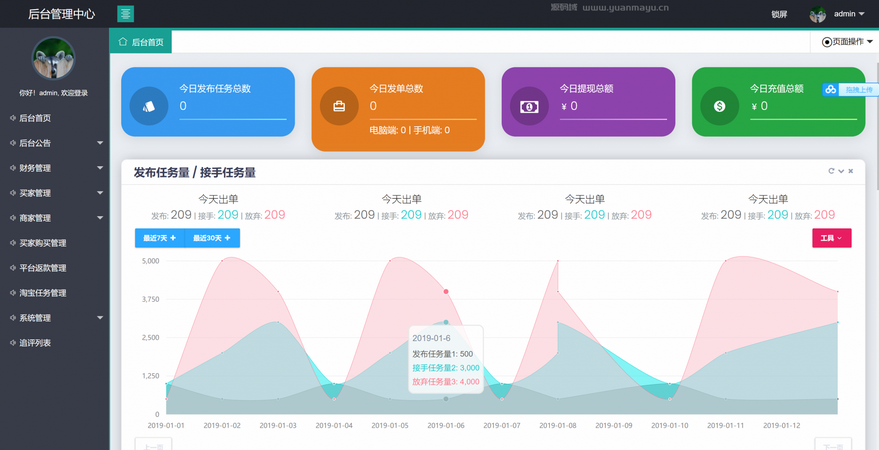Click the 今日发布任务总数 card icon
Image resolution: width=879 pixels, height=450 pixels.
149,106
